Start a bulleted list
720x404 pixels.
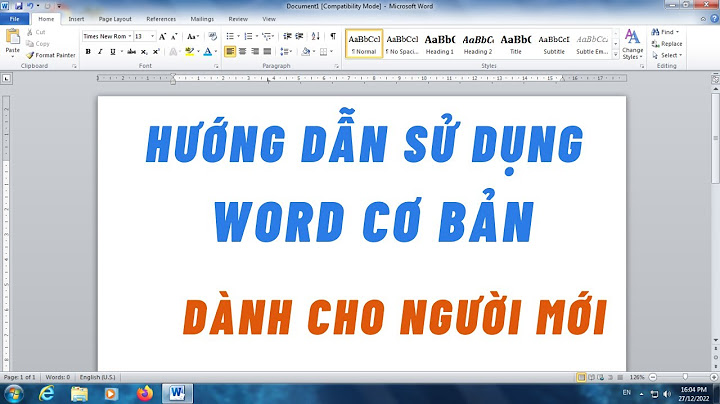[x=230, y=36]
